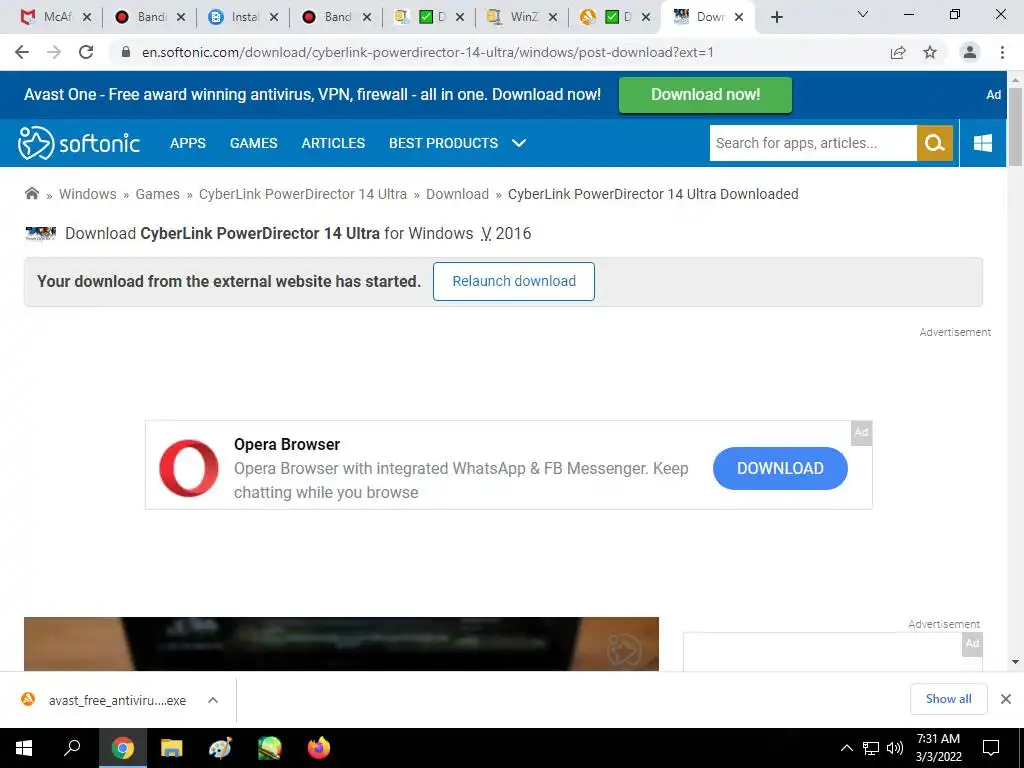This screenshot has width=1024, height=768.
Task: Open Games breadcrumb link
Action: [157, 194]
